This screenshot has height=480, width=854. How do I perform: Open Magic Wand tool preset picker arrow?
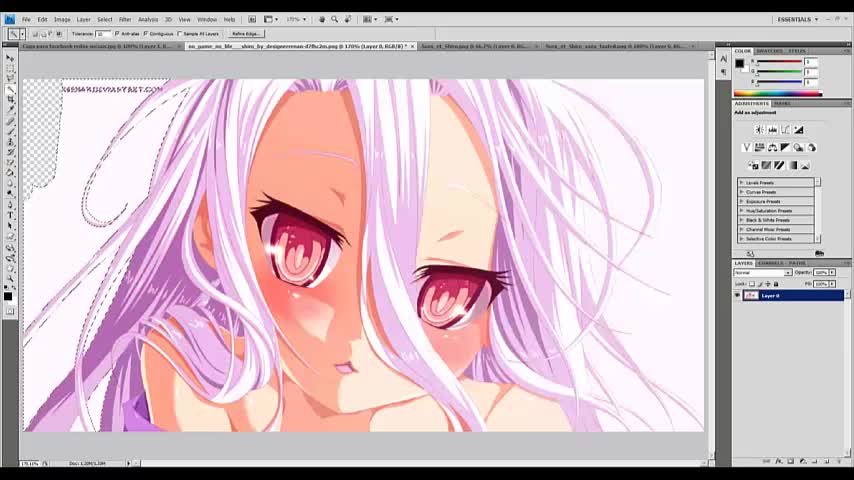tap(22, 34)
